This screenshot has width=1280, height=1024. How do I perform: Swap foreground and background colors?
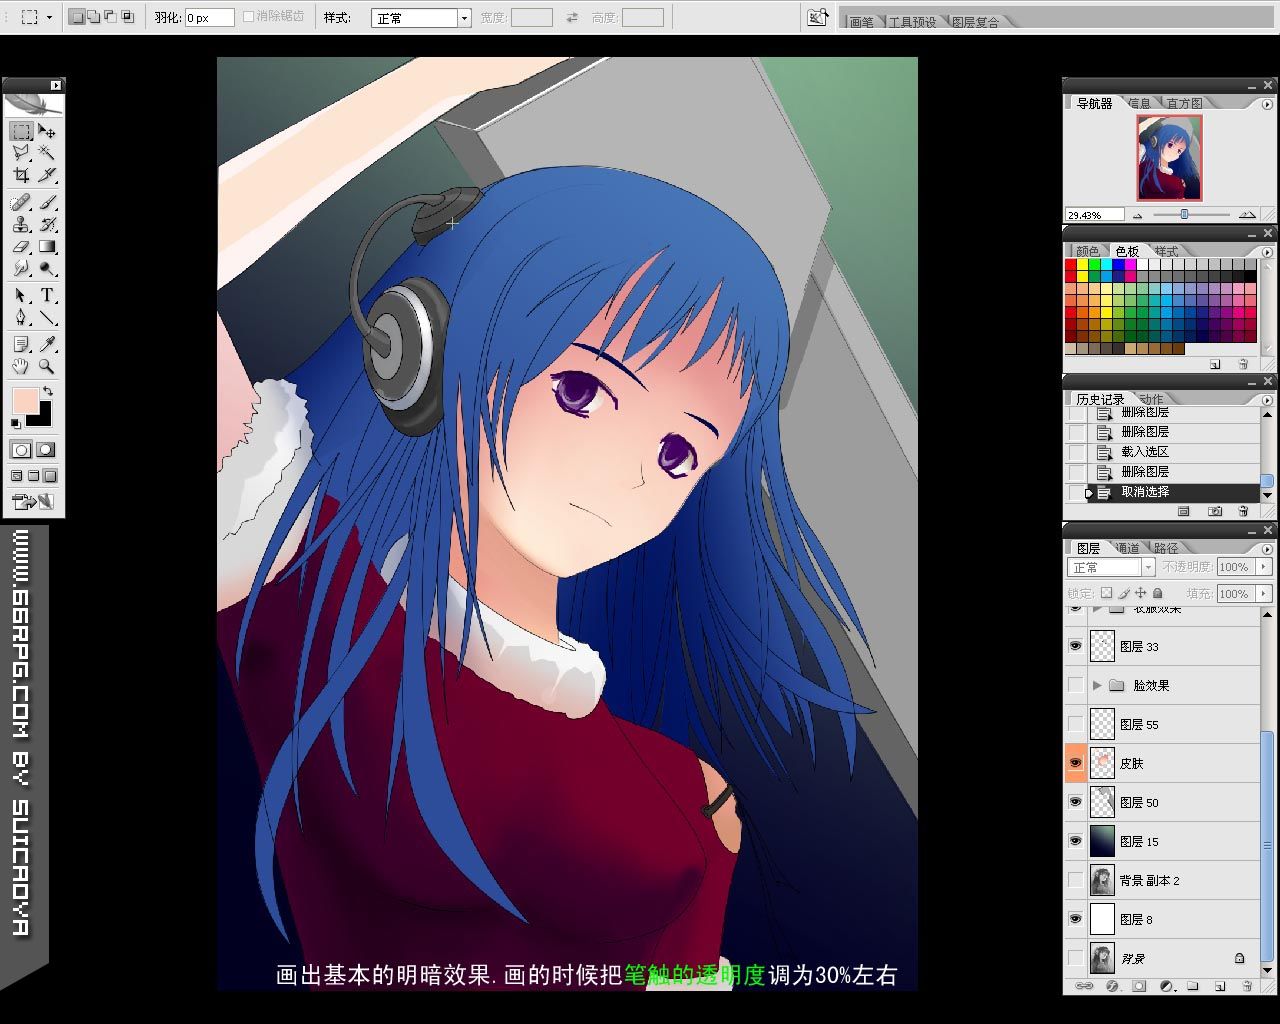coord(47,390)
